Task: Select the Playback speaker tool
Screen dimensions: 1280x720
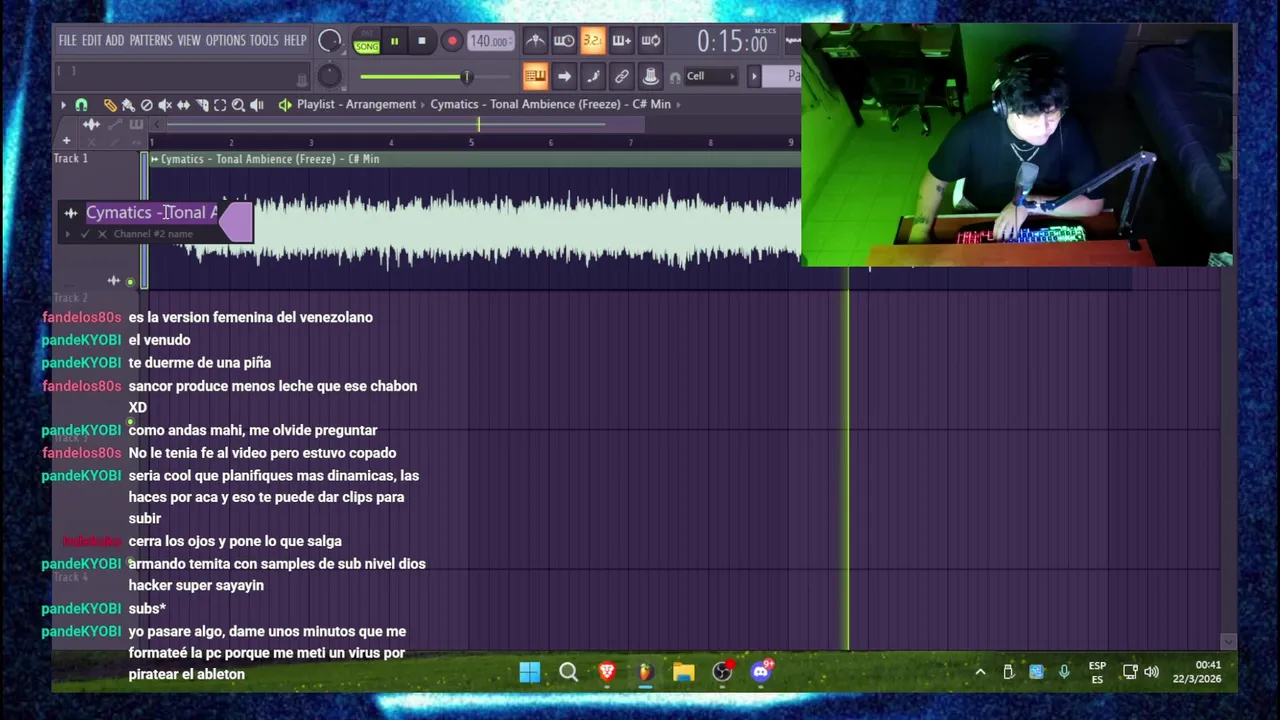Action: point(257,105)
